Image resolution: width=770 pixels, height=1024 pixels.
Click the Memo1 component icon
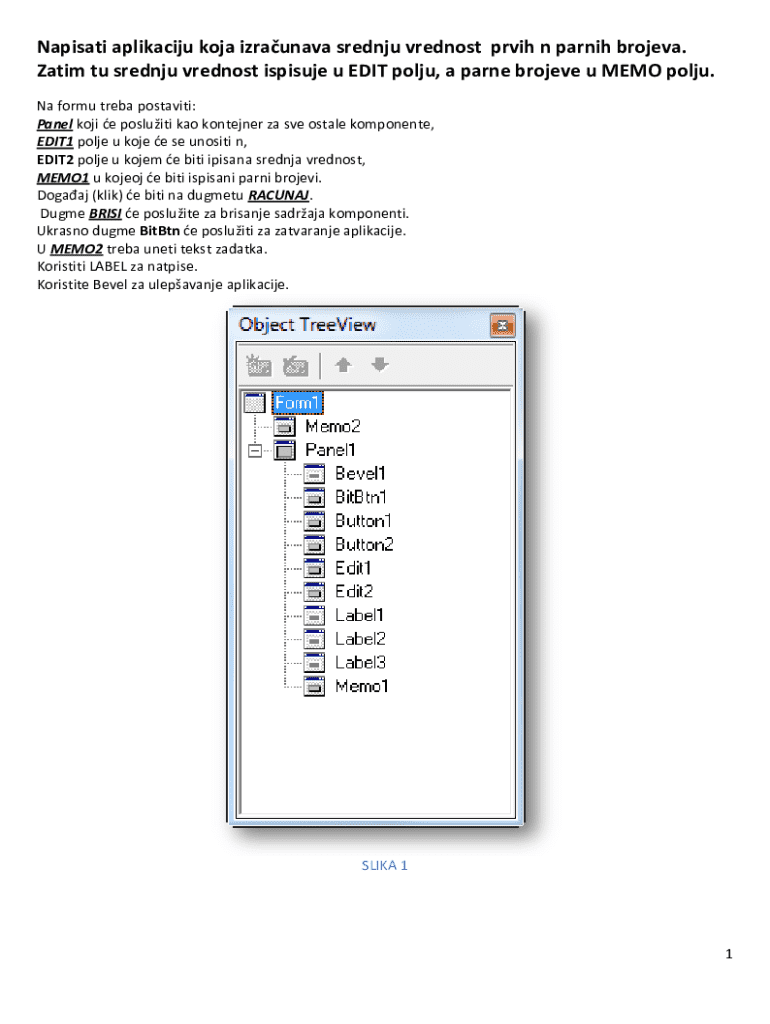click(x=315, y=686)
